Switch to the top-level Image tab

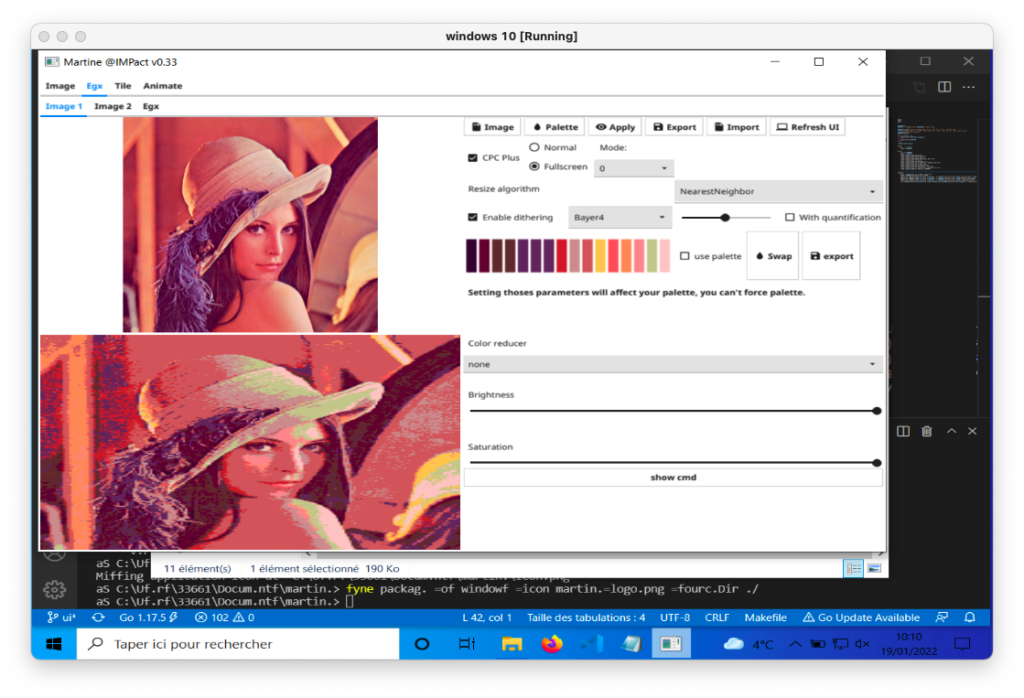coord(60,86)
